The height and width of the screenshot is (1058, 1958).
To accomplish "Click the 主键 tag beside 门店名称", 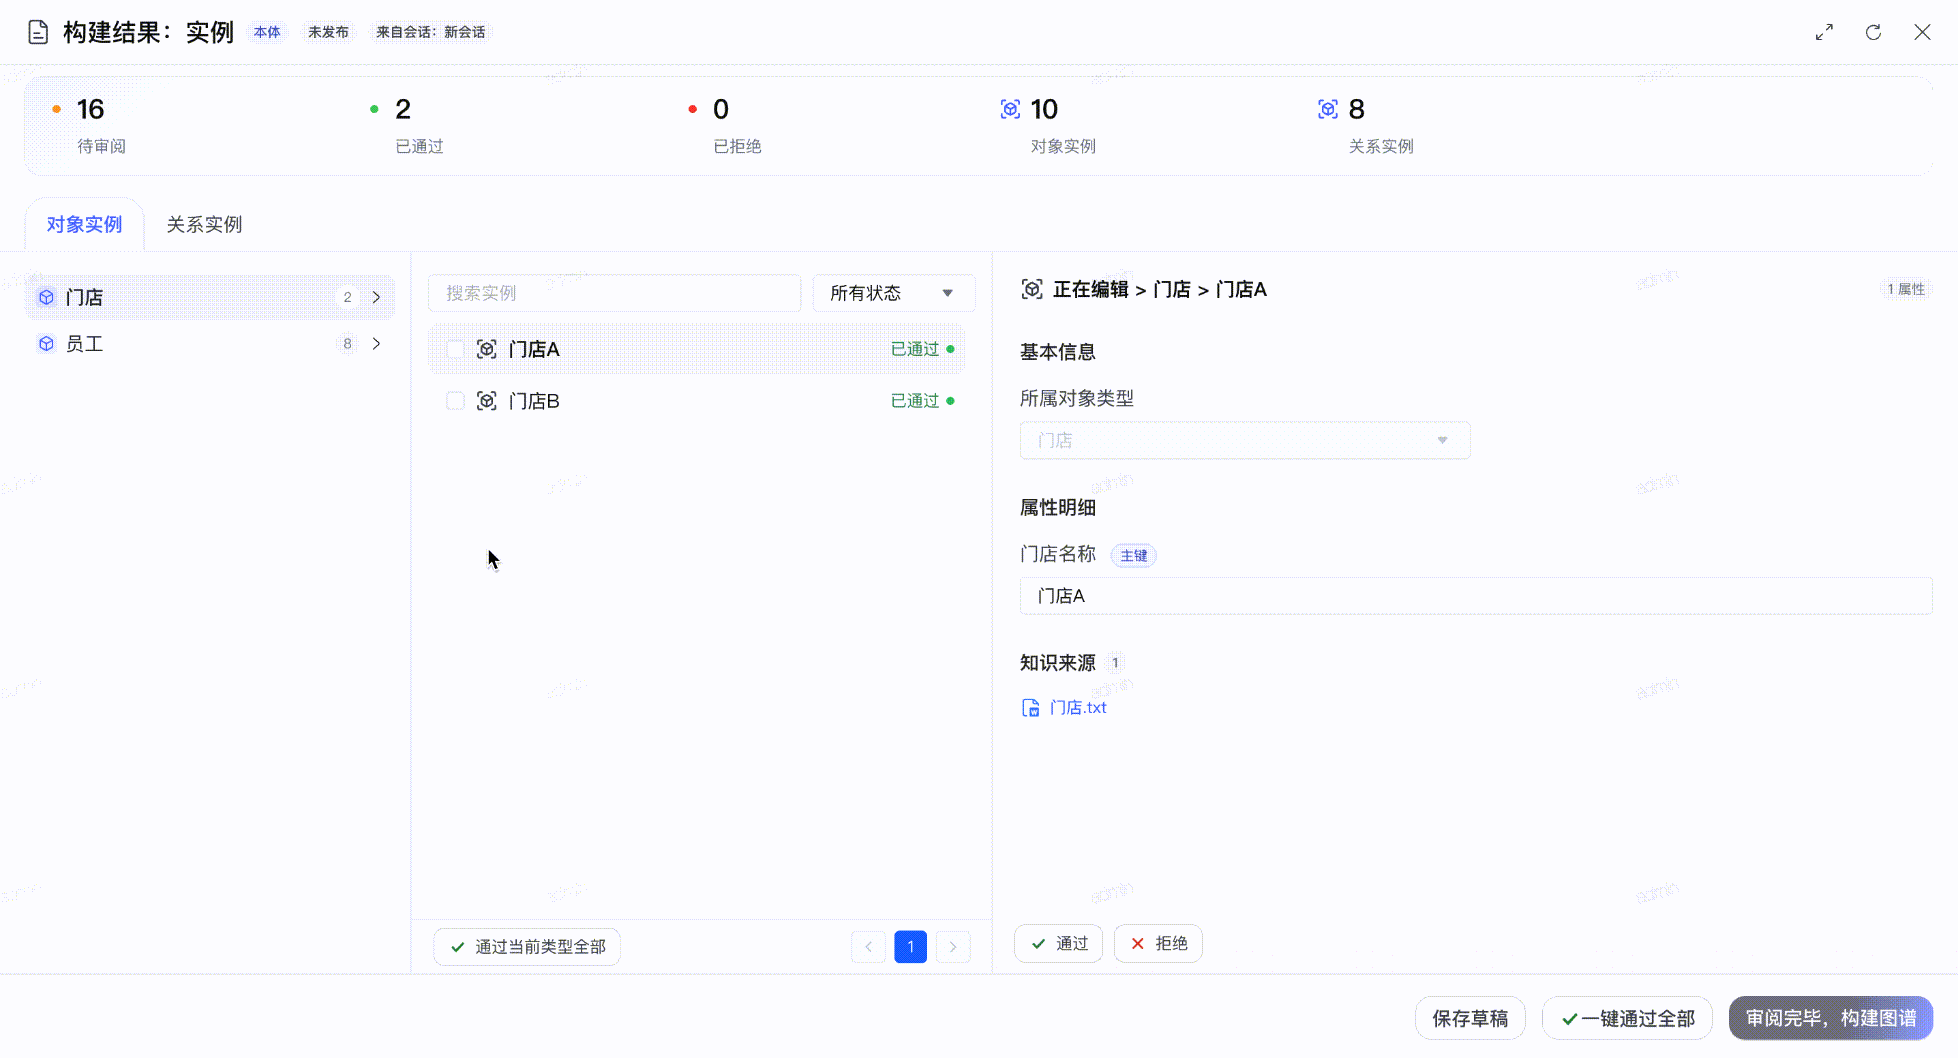I will pos(1134,556).
